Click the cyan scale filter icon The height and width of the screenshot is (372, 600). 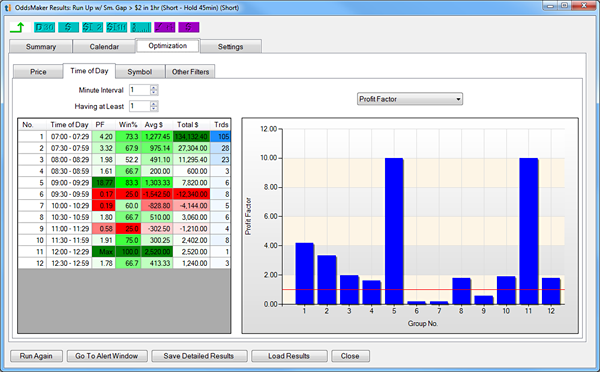coord(141,27)
